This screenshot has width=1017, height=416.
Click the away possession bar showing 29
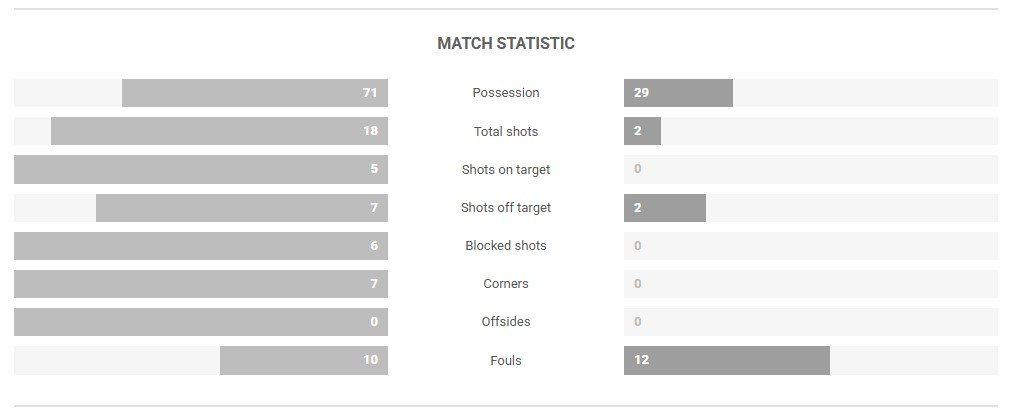coord(678,93)
